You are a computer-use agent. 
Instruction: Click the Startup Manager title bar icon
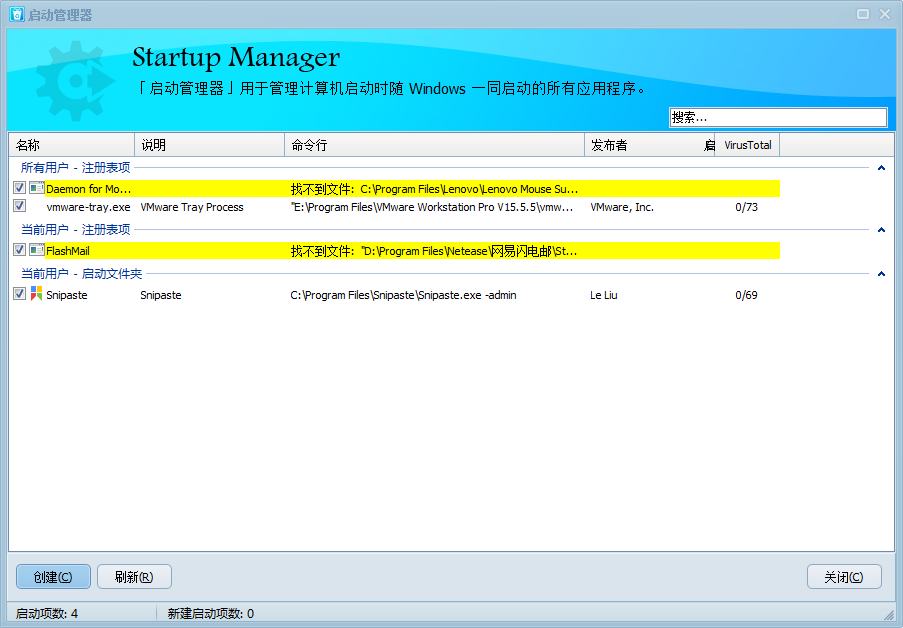[x=16, y=14]
